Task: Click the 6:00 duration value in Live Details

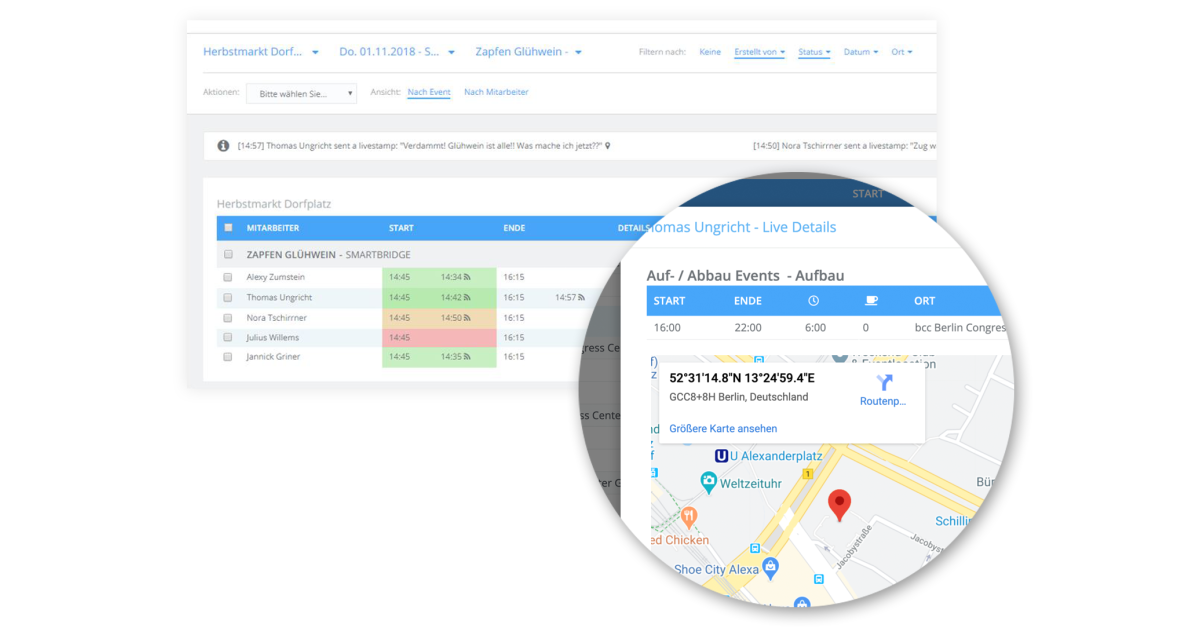Action: point(815,327)
